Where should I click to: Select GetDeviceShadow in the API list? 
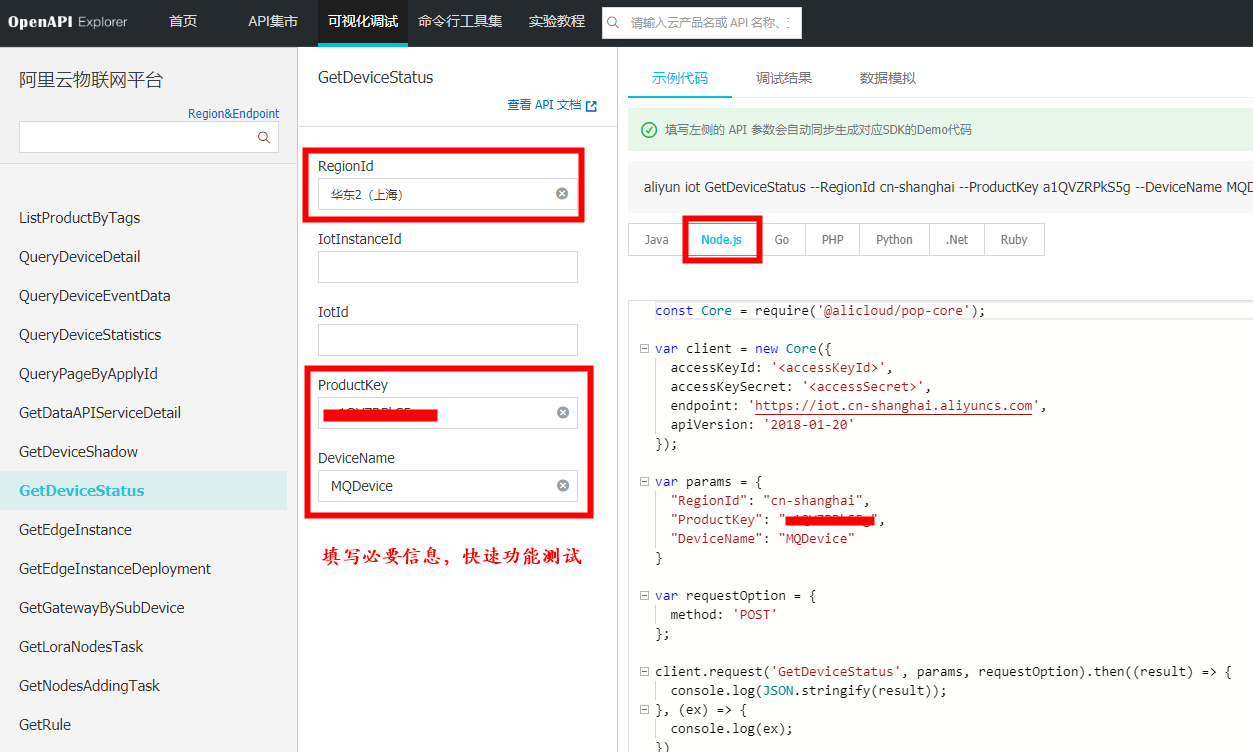pyautogui.click(x=78, y=452)
